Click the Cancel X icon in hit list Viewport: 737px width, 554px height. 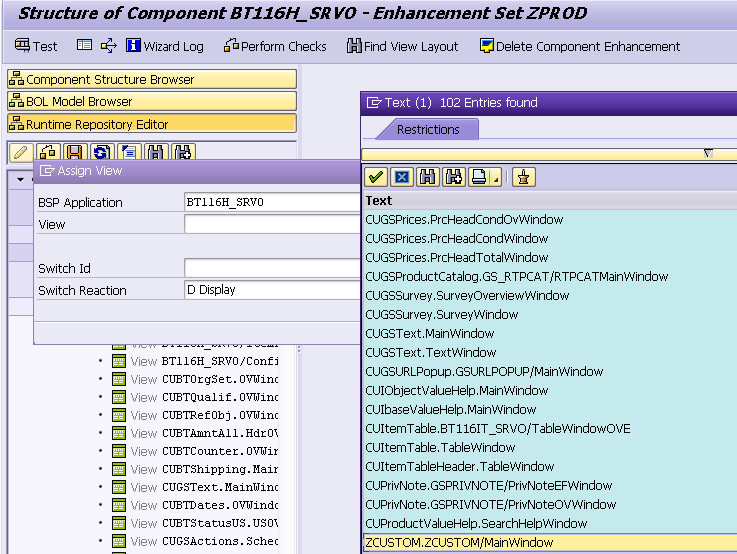[x=402, y=177]
